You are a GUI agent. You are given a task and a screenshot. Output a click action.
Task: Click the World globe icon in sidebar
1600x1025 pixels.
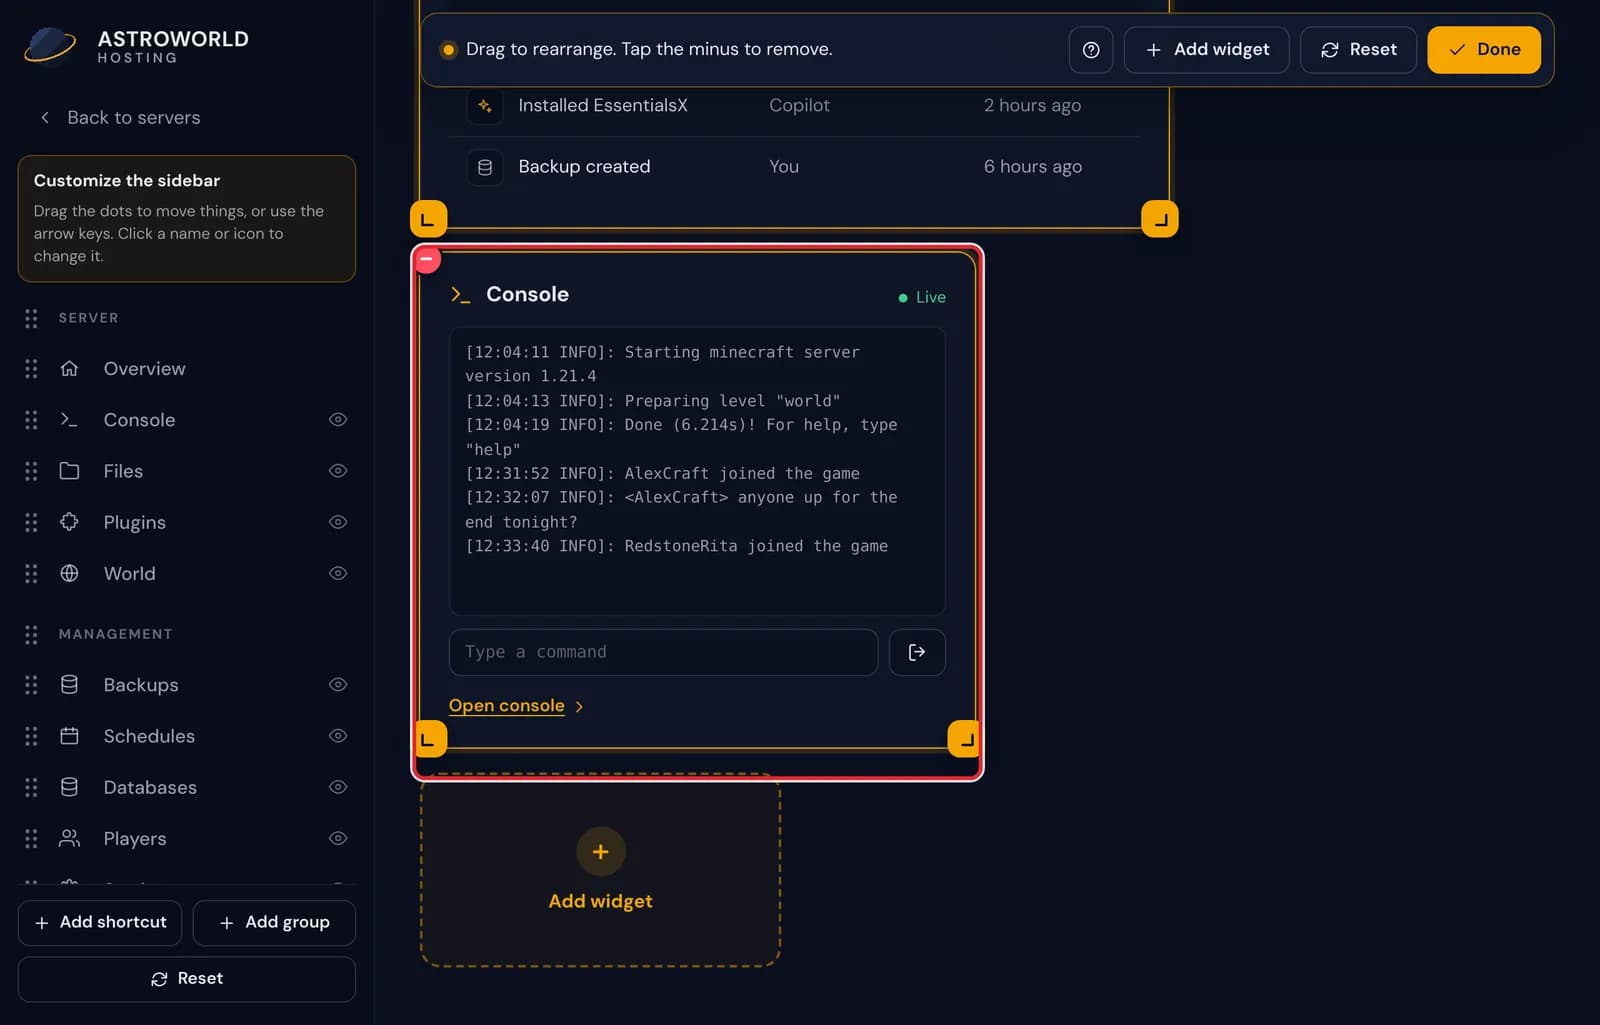tap(69, 573)
